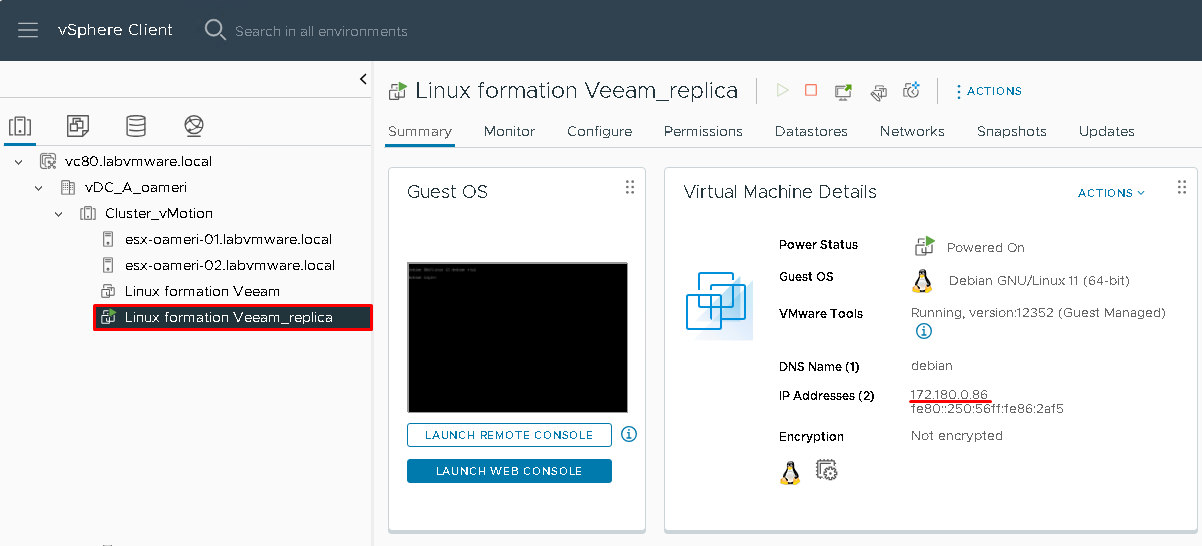Click info icon beside remote console
Image resolution: width=1202 pixels, height=546 pixels.
629,434
